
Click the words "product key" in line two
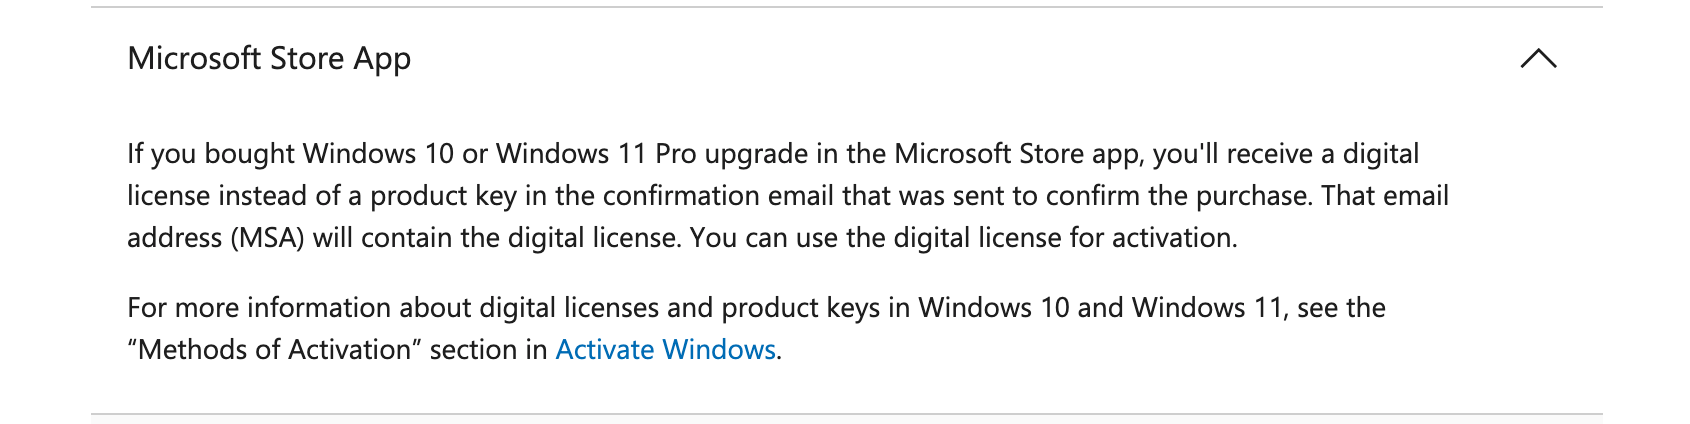tap(443, 196)
